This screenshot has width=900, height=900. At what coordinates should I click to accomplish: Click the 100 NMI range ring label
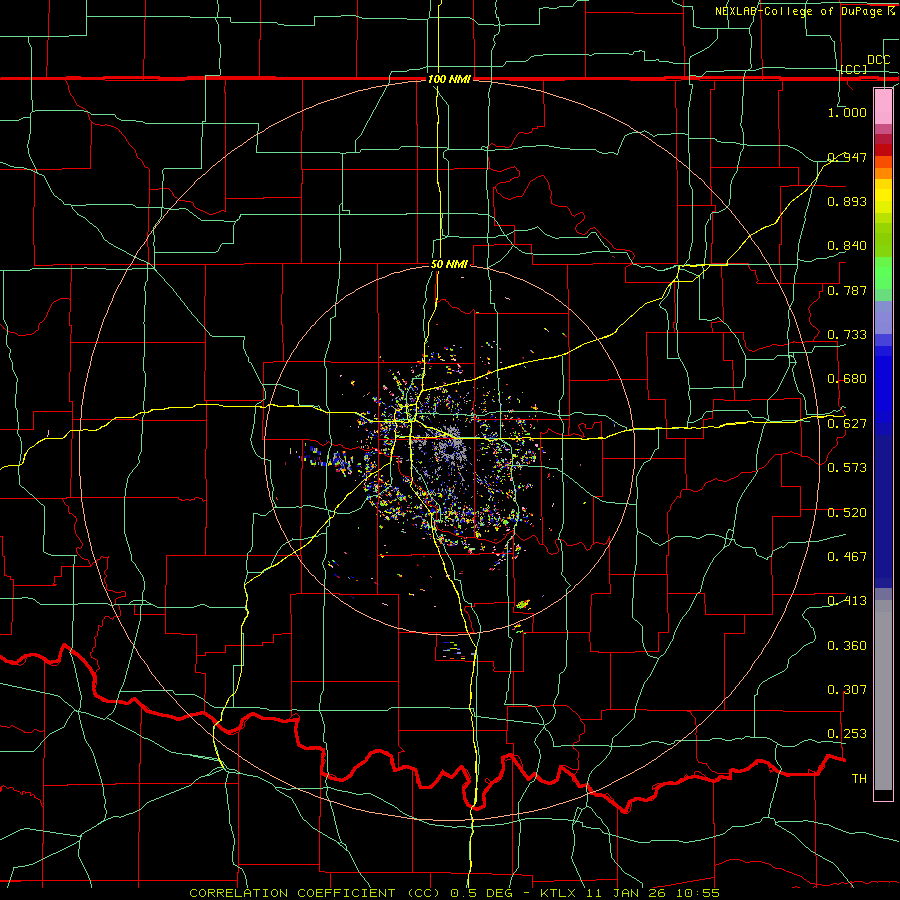tap(449, 79)
